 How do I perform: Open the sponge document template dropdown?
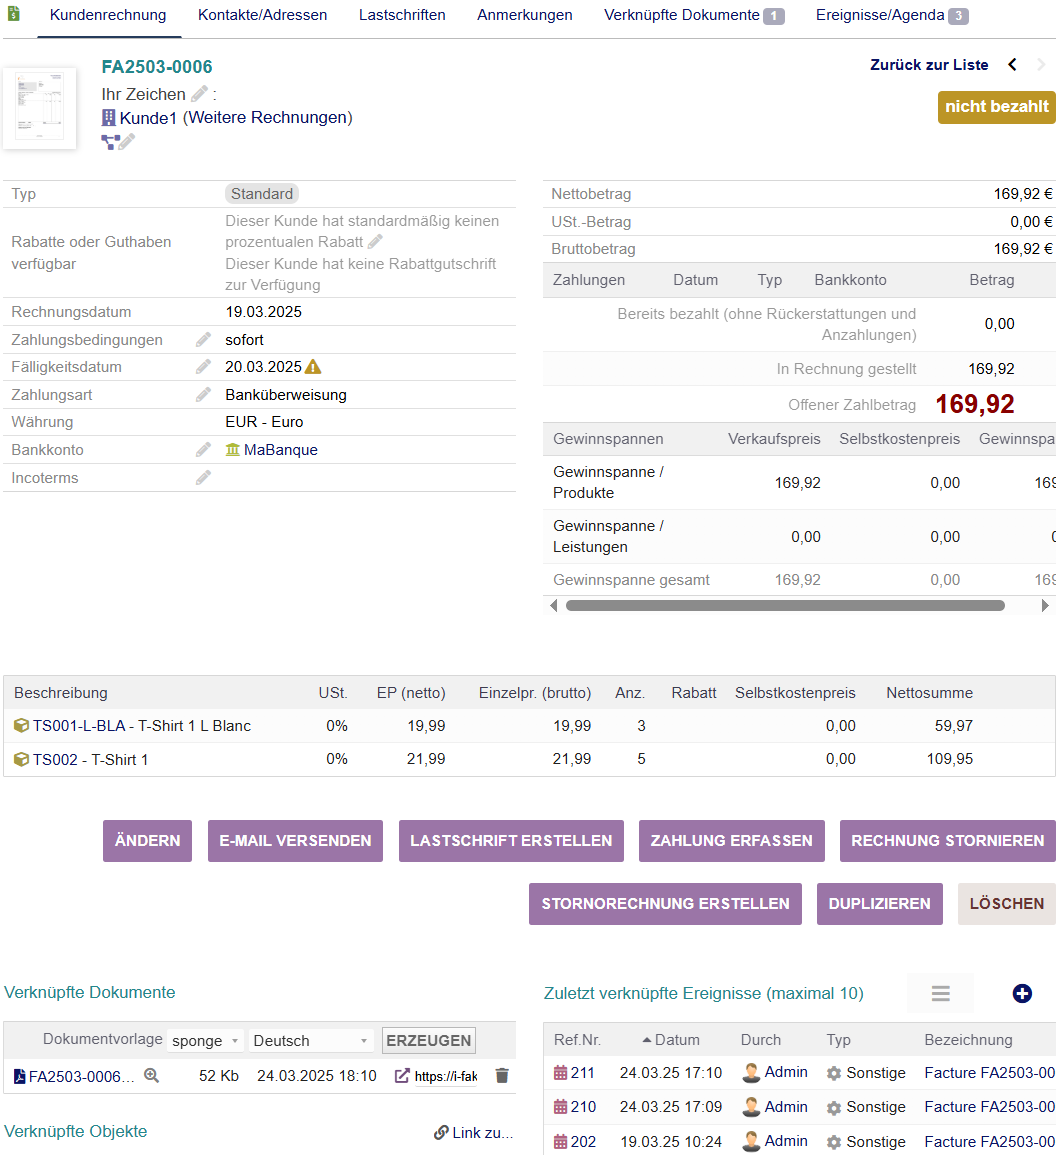click(x=205, y=1041)
